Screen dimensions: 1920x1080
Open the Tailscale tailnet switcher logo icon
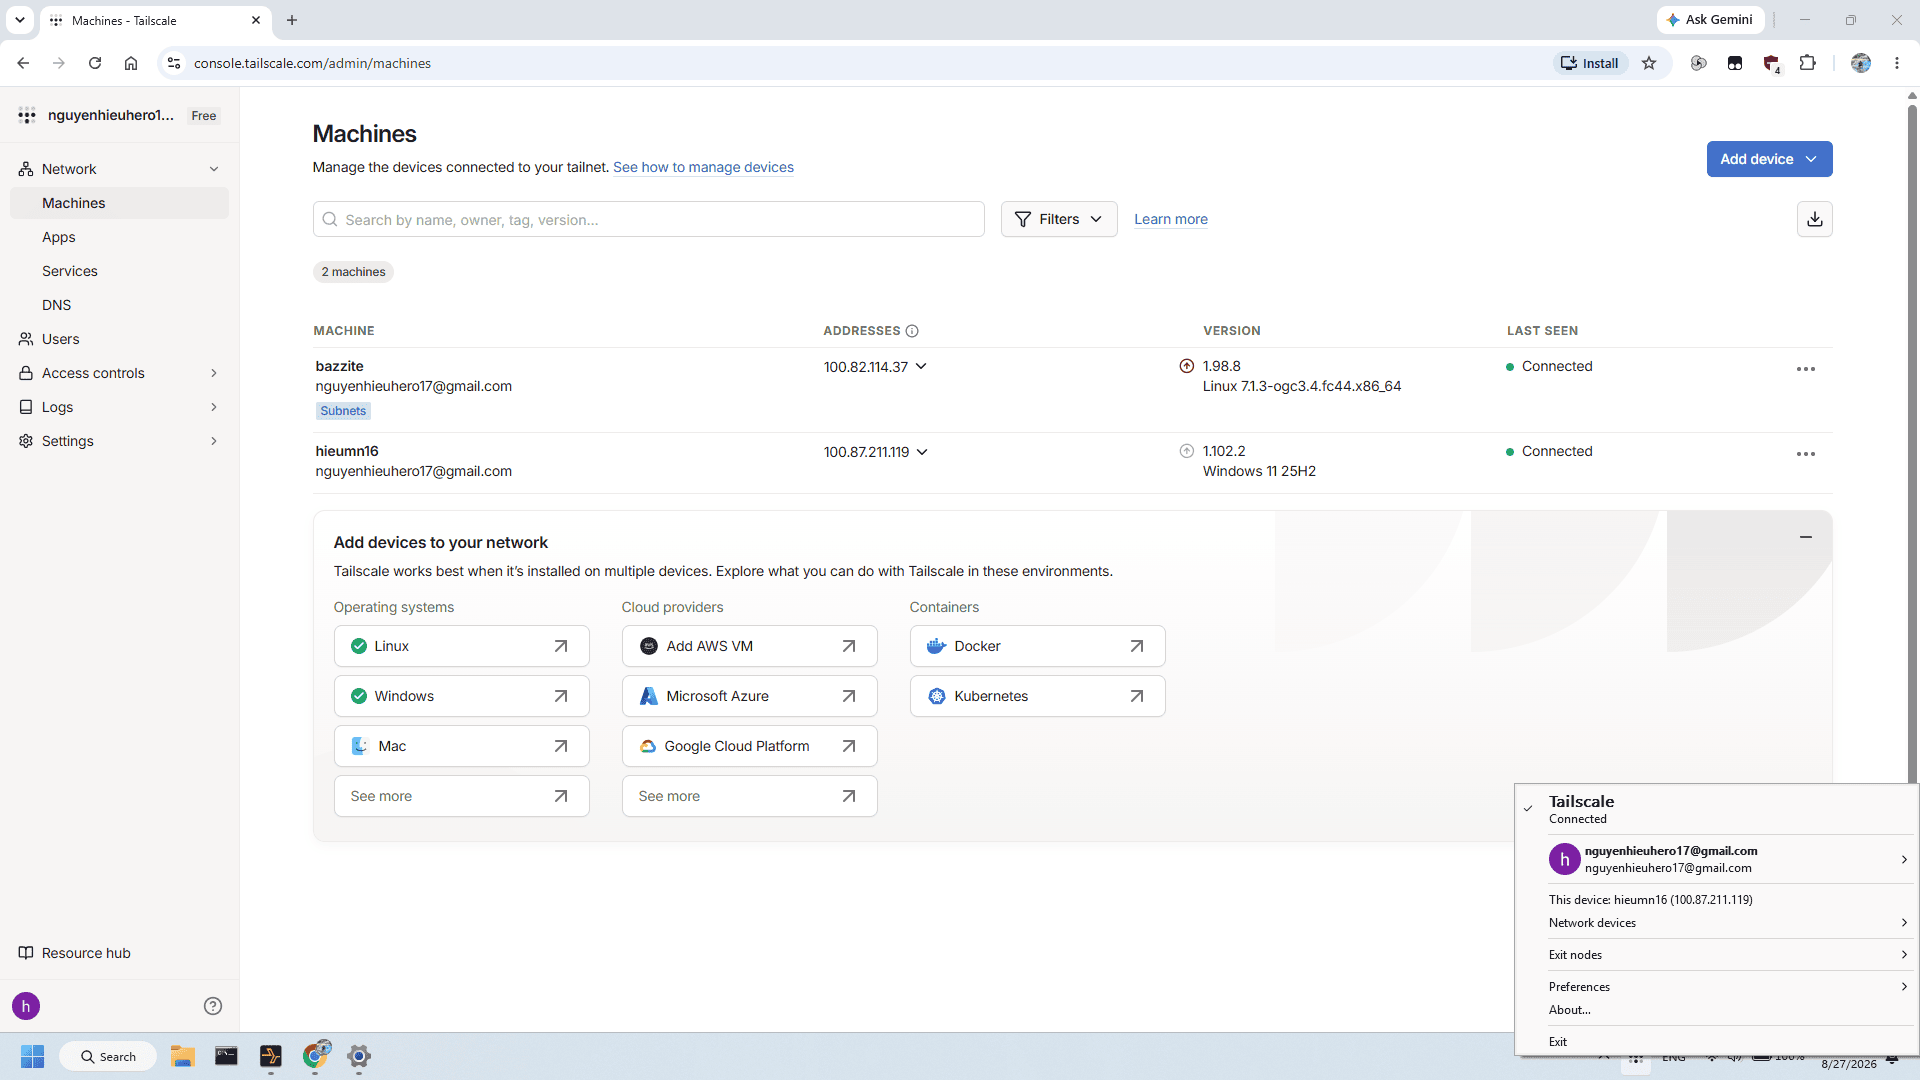pos(27,115)
